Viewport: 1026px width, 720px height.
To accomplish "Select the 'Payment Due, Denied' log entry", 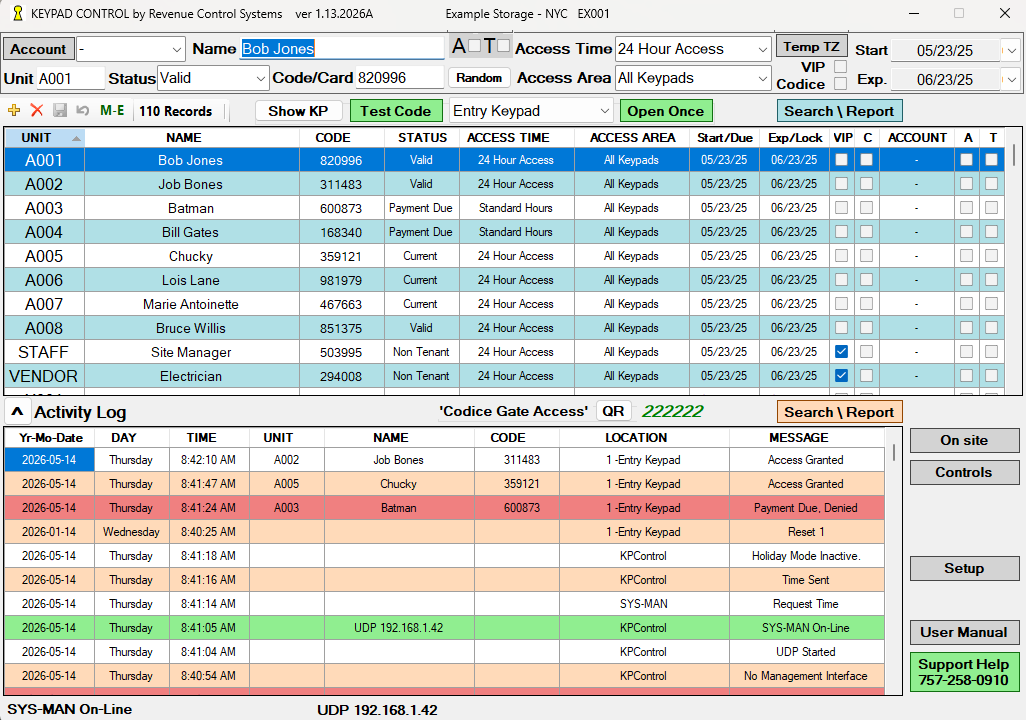I will click(x=444, y=508).
